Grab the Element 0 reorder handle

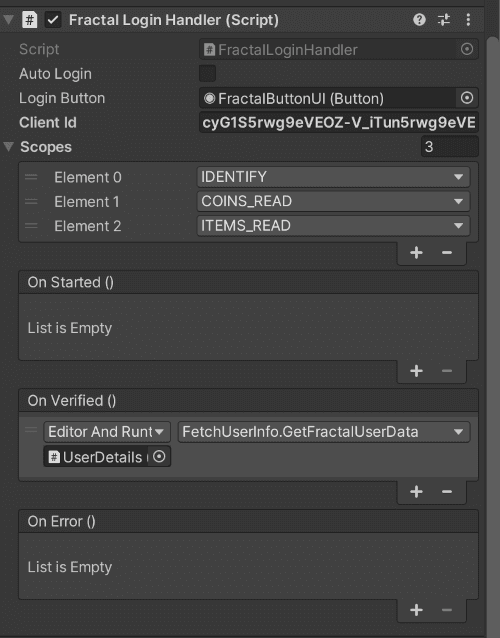coord(31,177)
